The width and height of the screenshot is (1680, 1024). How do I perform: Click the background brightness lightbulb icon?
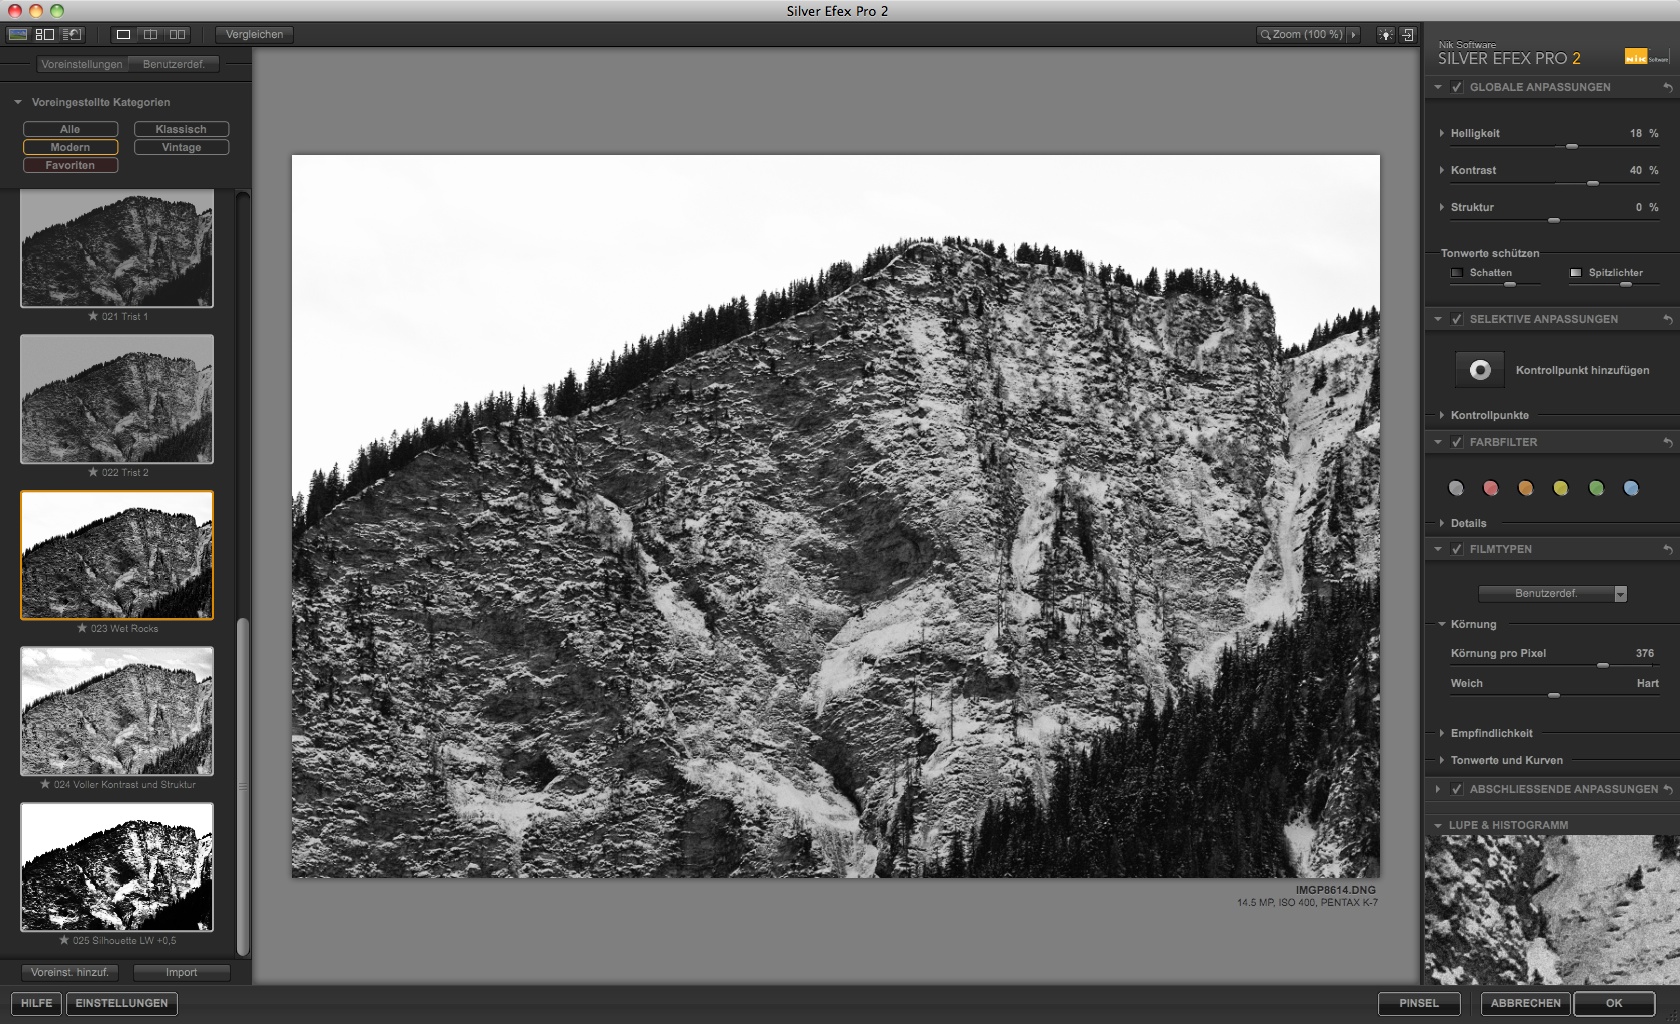pos(1385,34)
